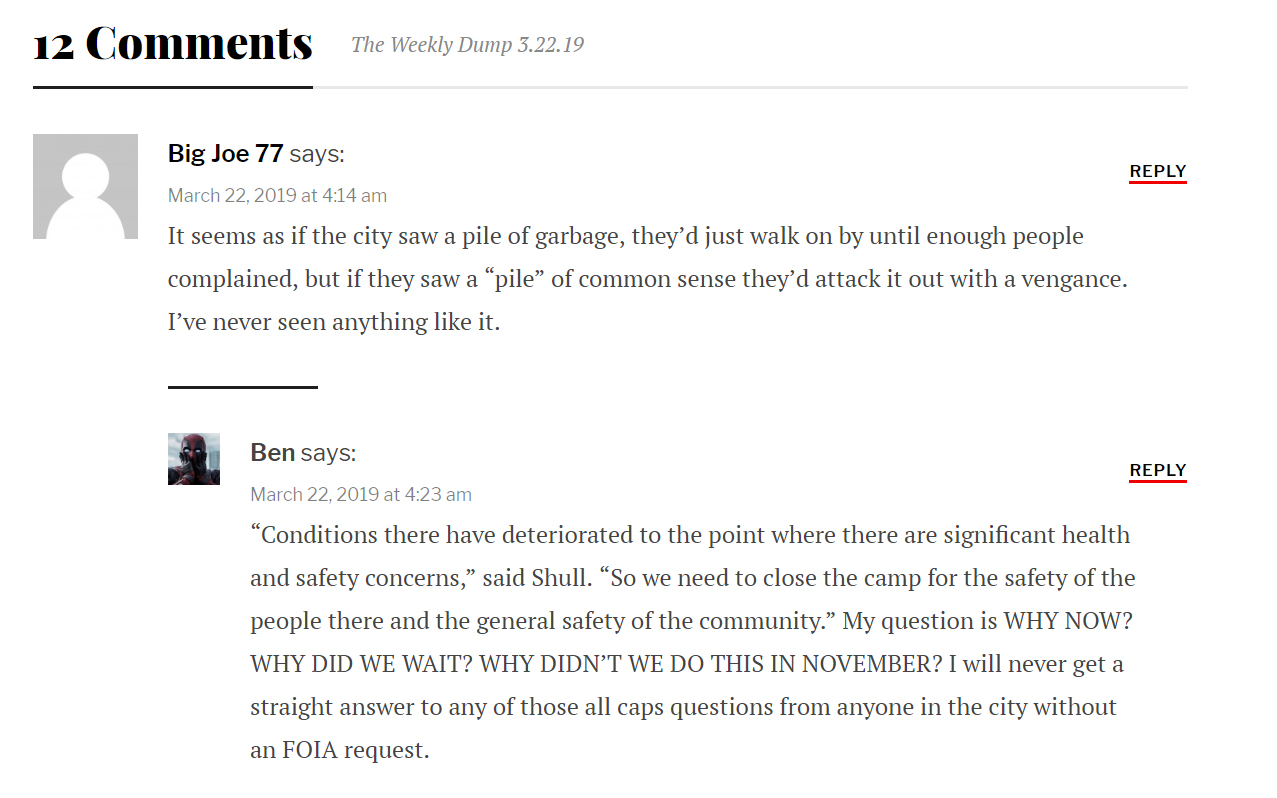
Task: Select the Ben author name
Action: pyautogui.click(x=272, y=452)
